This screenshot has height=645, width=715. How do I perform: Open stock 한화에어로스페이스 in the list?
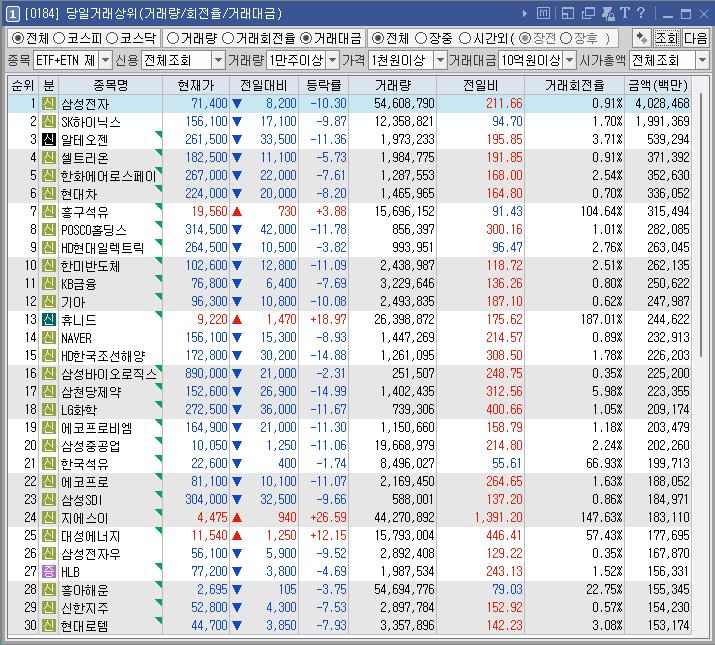click(x=109, y=176)
